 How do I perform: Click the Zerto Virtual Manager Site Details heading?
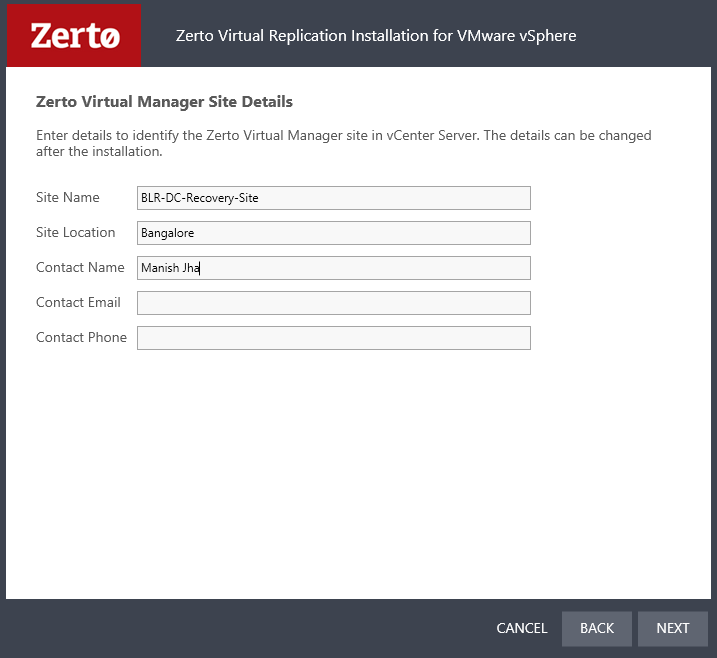(x=164, y=102)
